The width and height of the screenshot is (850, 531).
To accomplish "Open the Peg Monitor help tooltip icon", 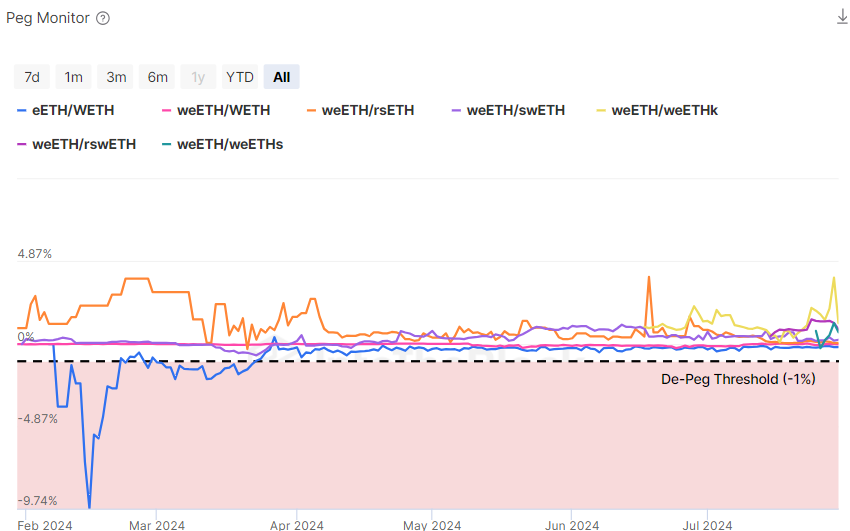I will (103, 18).
